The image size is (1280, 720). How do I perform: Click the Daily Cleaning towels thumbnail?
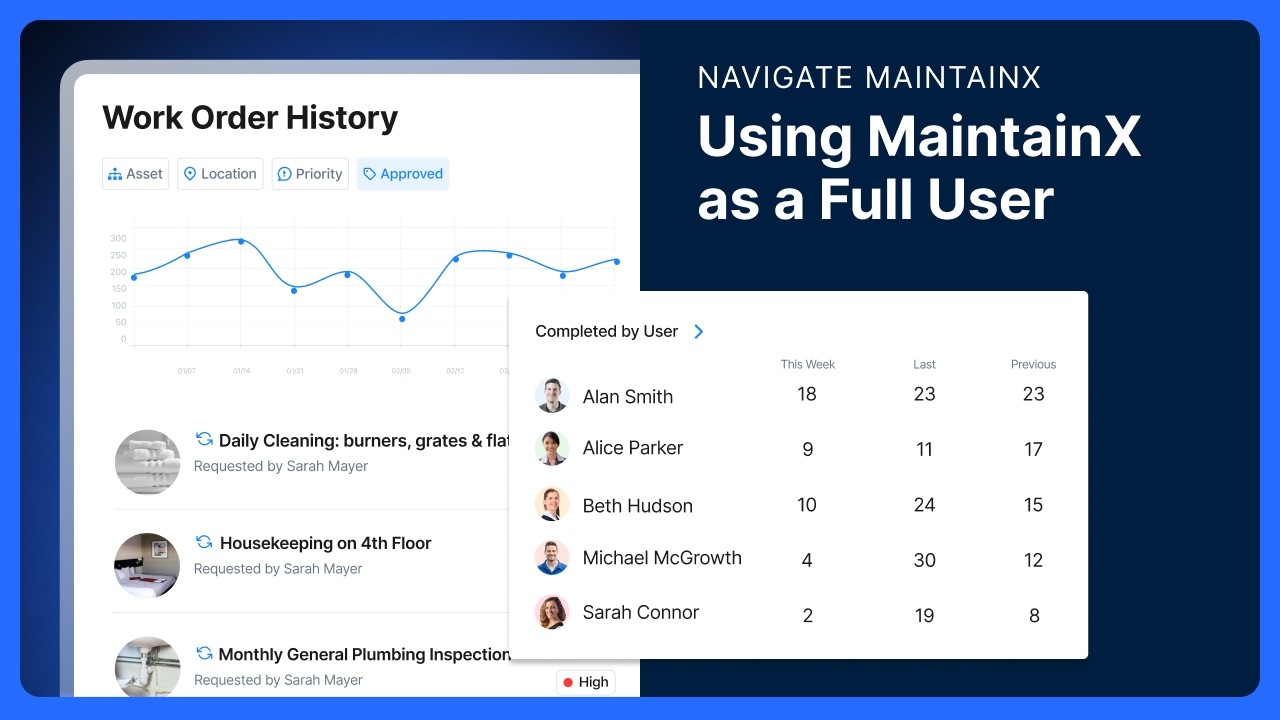click(147, 462)
